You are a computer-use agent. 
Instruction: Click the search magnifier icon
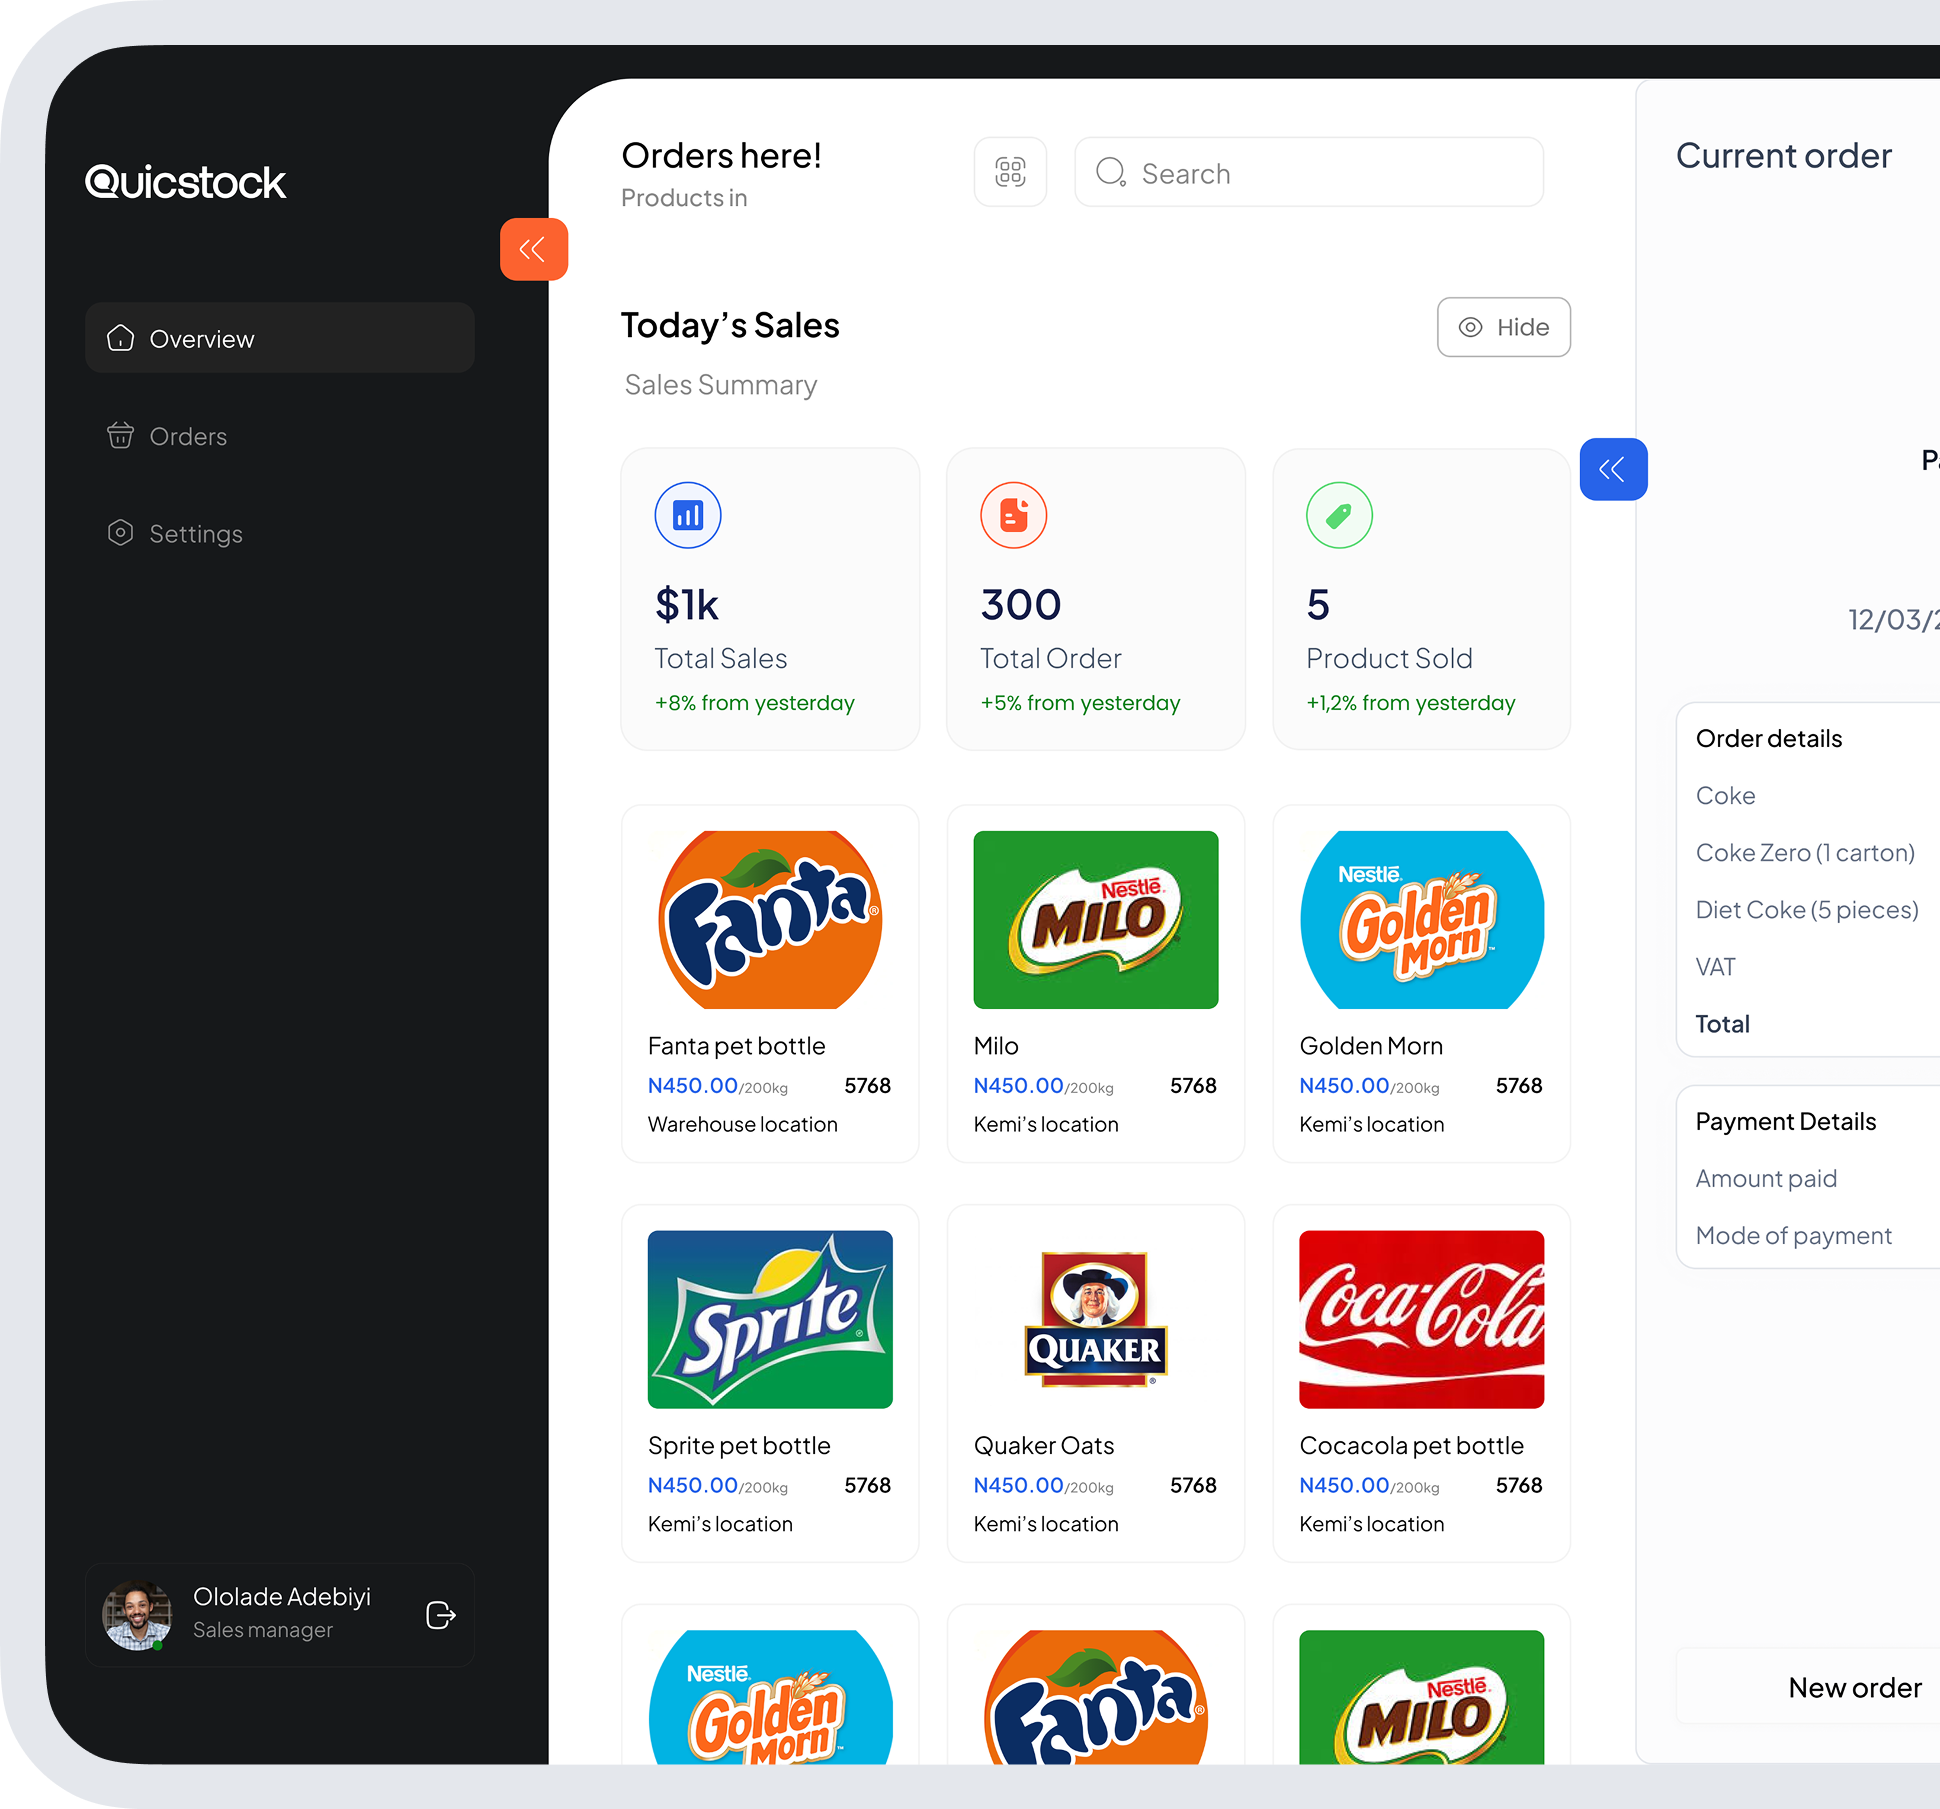point(1111,172)
